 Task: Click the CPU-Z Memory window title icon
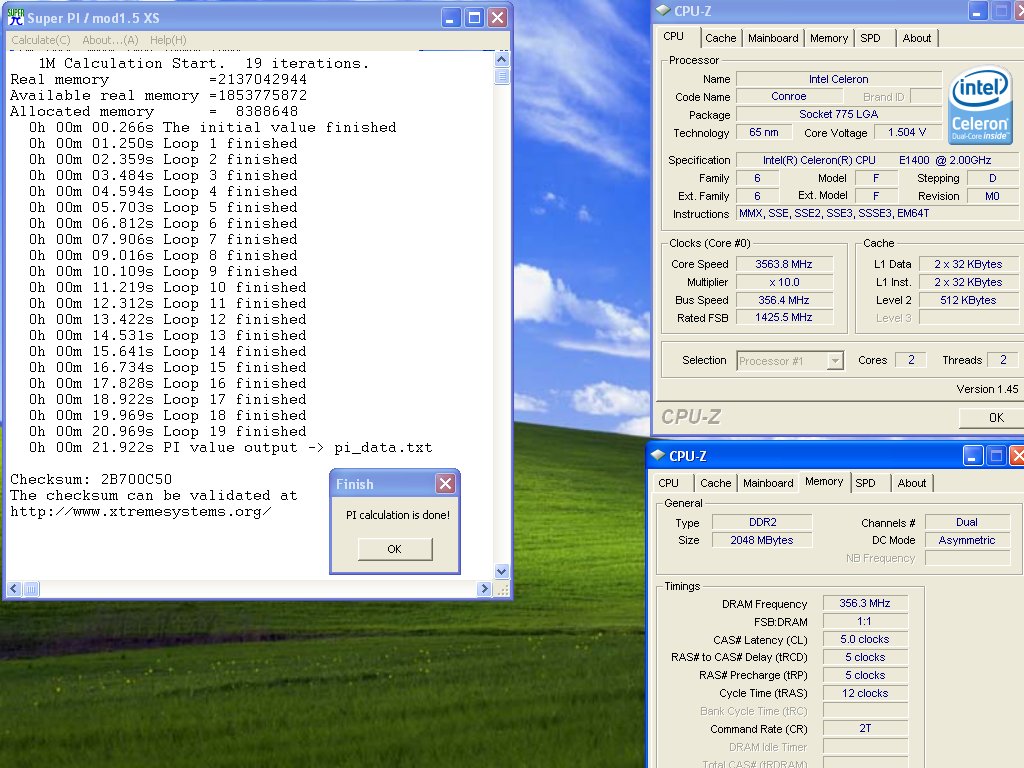(x=658, y=455)
